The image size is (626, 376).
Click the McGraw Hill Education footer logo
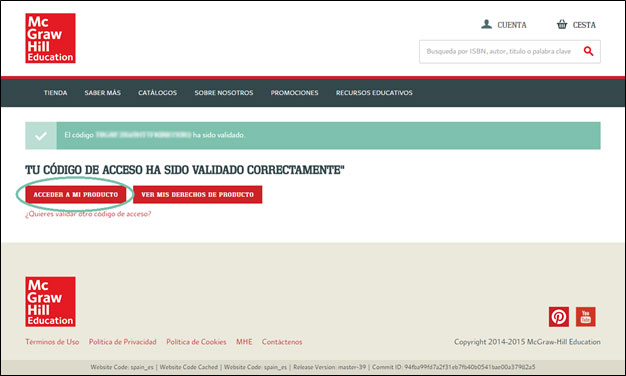click(50, 302)
